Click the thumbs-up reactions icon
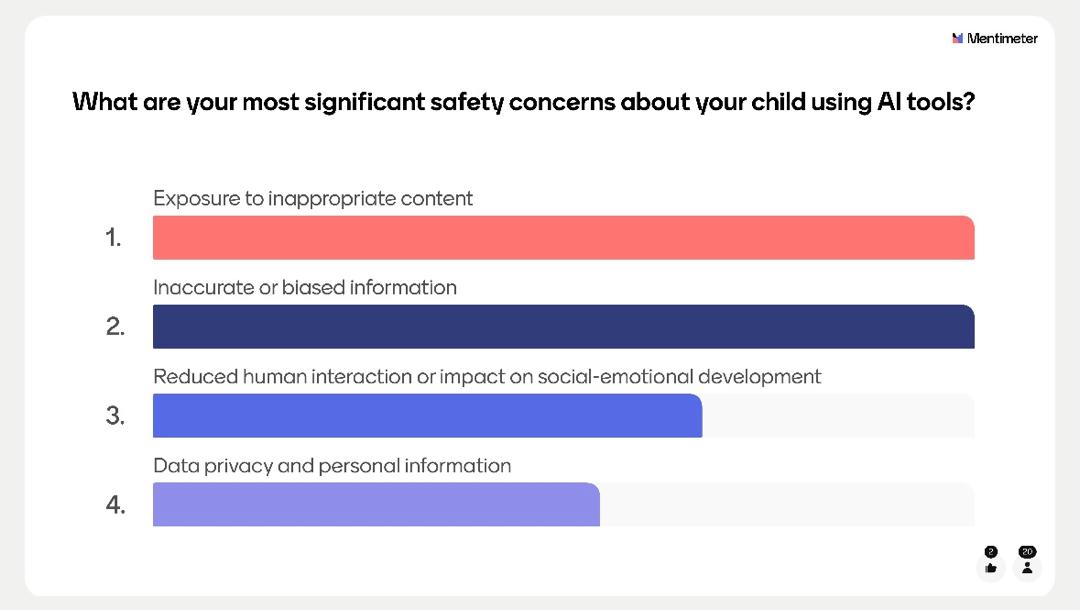The image size is (1080, 610). point(991,568)
